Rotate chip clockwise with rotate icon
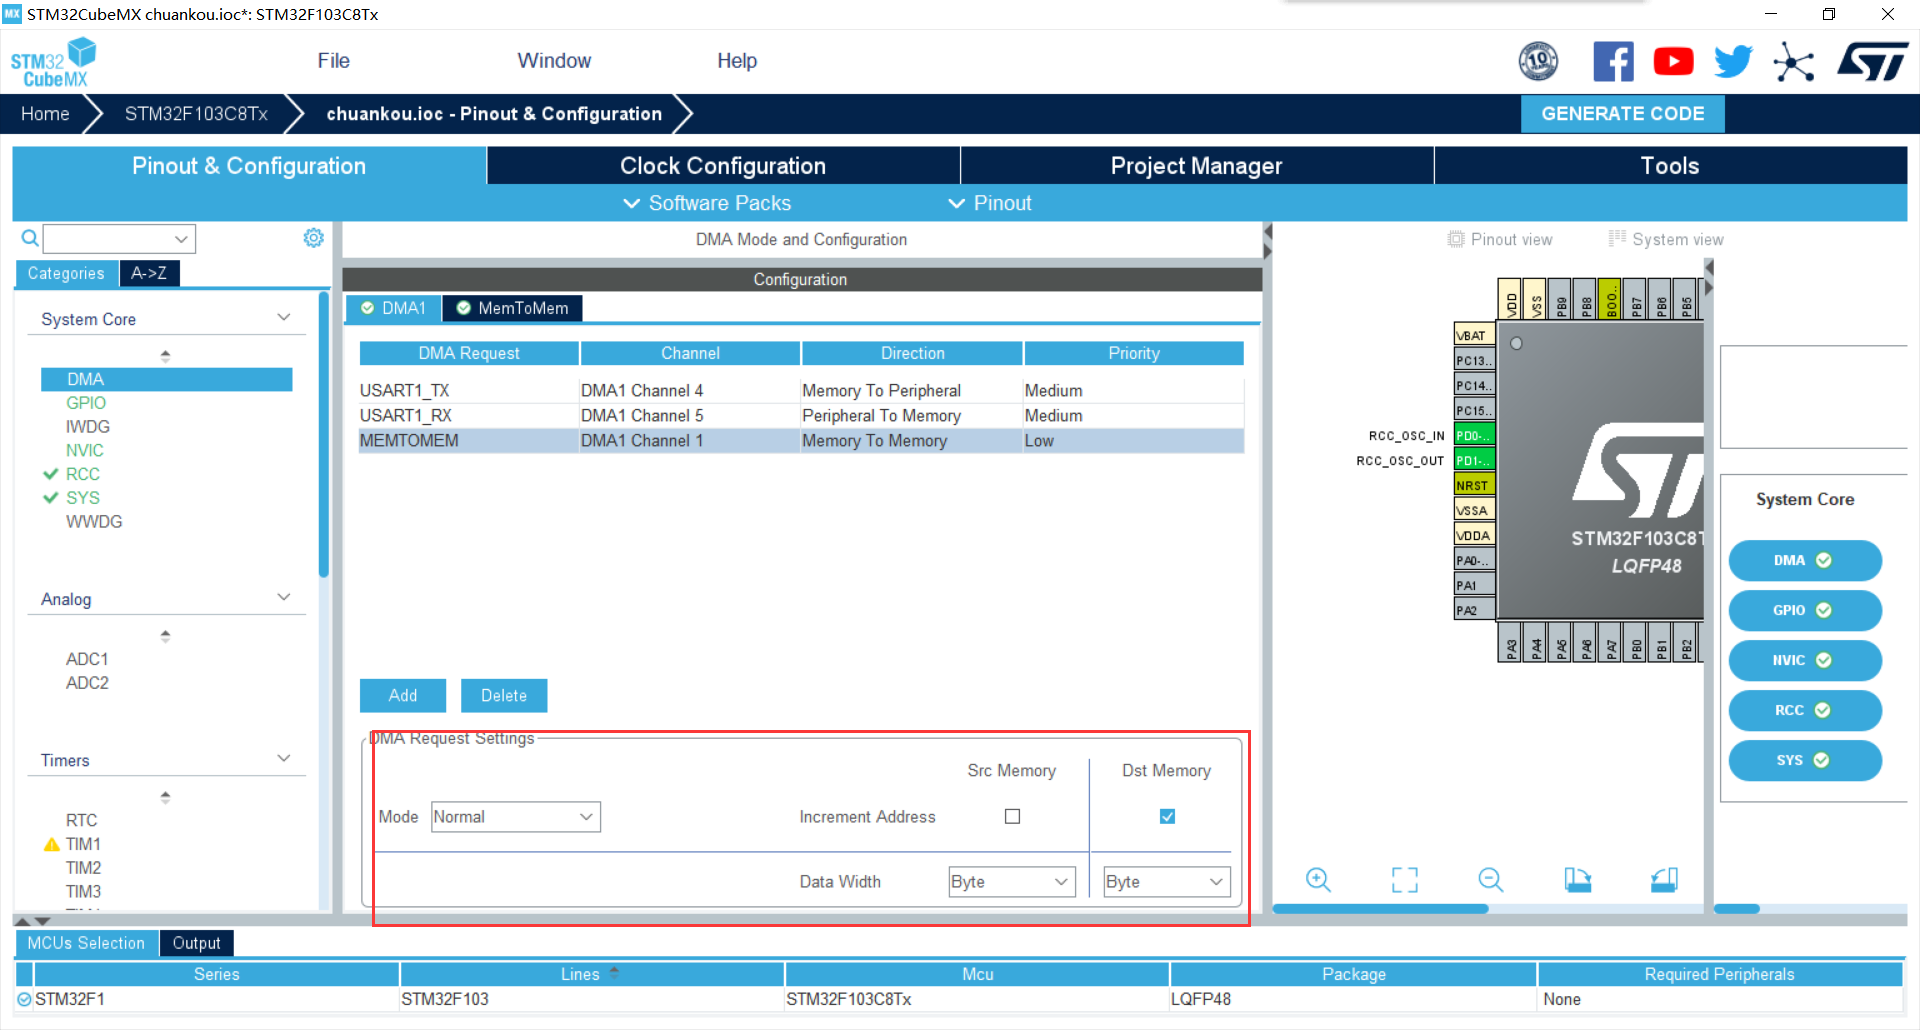This screenshot has width=1920, height=1030. [x=1577, y=880]
